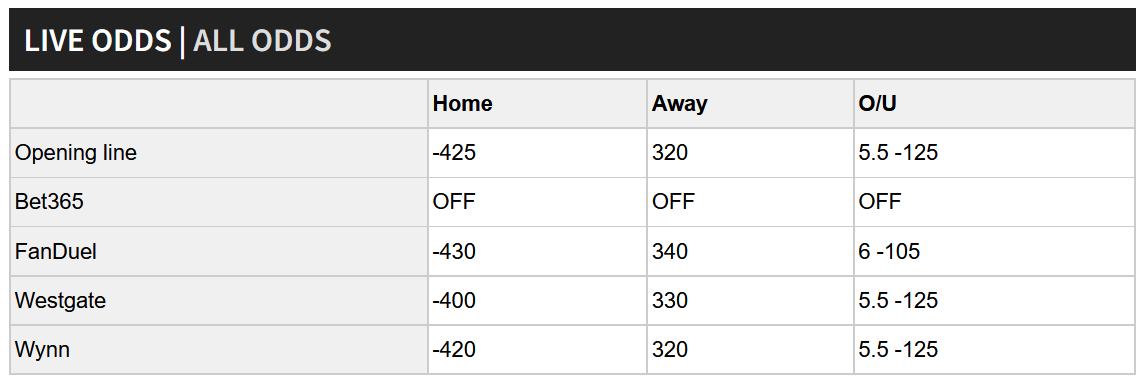Screen dimensions: 1143x382
Task: Click Opening line away odds 320
Action: coord(670,153)
